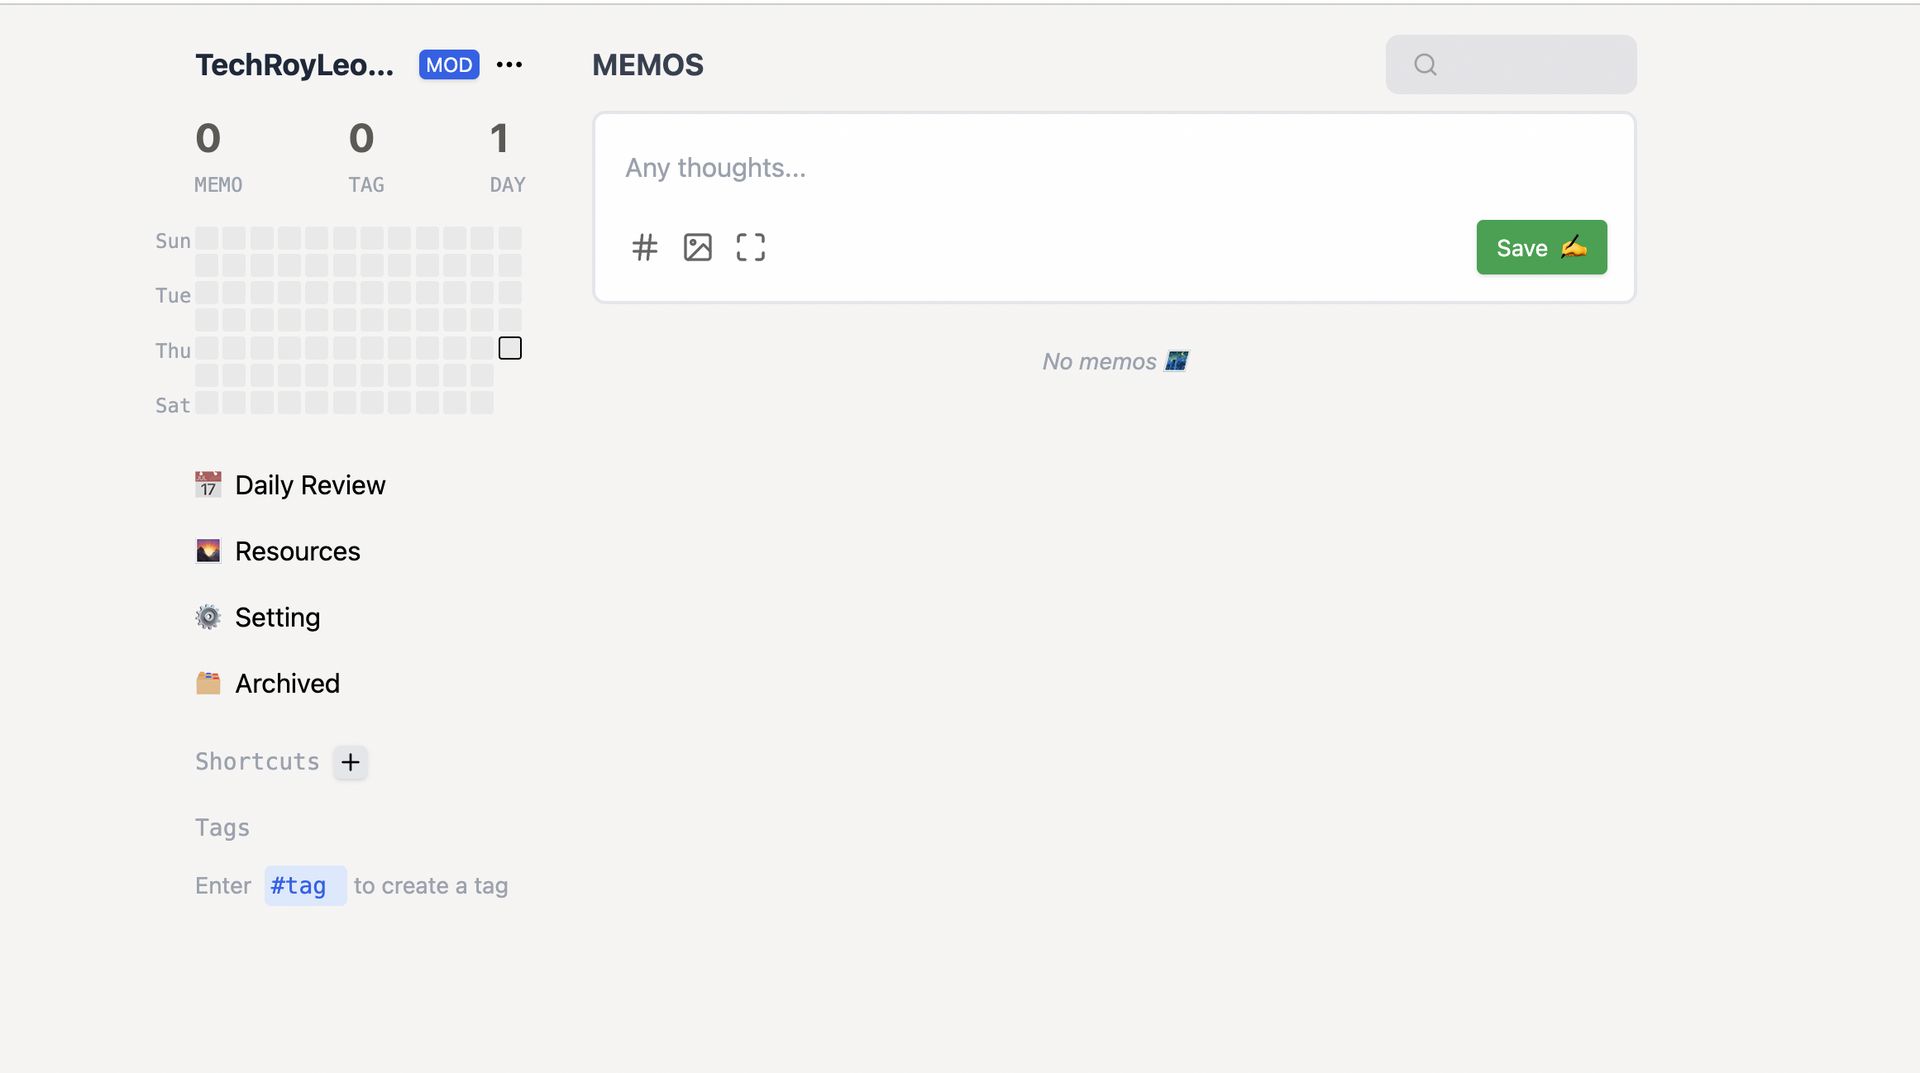Image resolution: width=1920 pixels, height=1073 pixels.
Task: Save the current memo
Action: tap(1541, 247)
